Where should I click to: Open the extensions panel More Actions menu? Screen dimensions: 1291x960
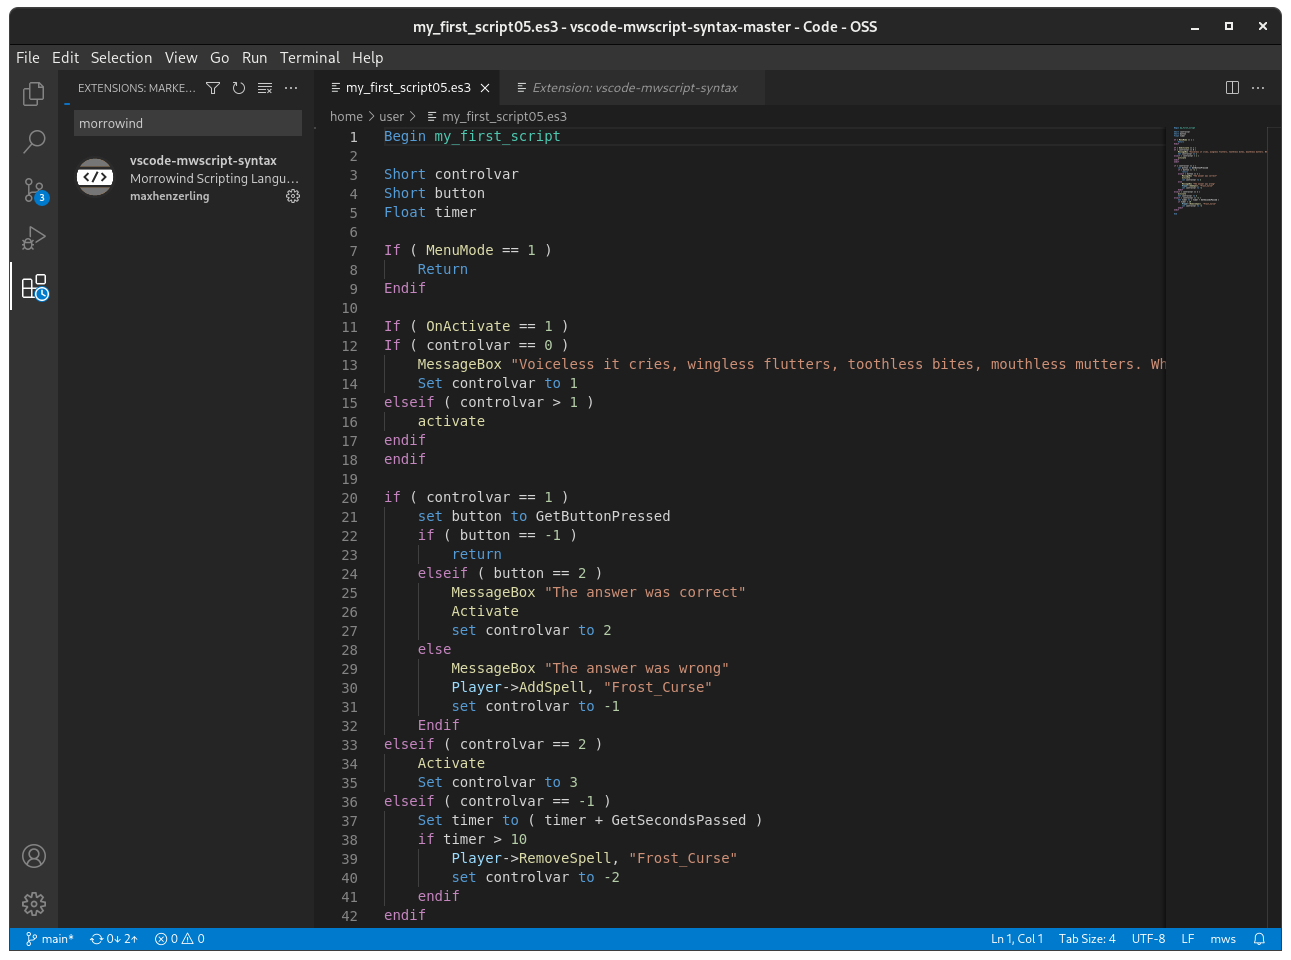tap(291, 88)
